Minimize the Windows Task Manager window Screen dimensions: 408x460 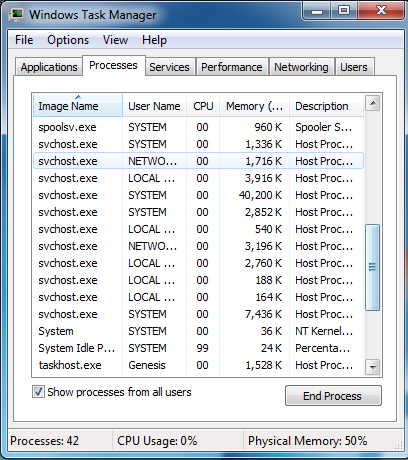316,12
